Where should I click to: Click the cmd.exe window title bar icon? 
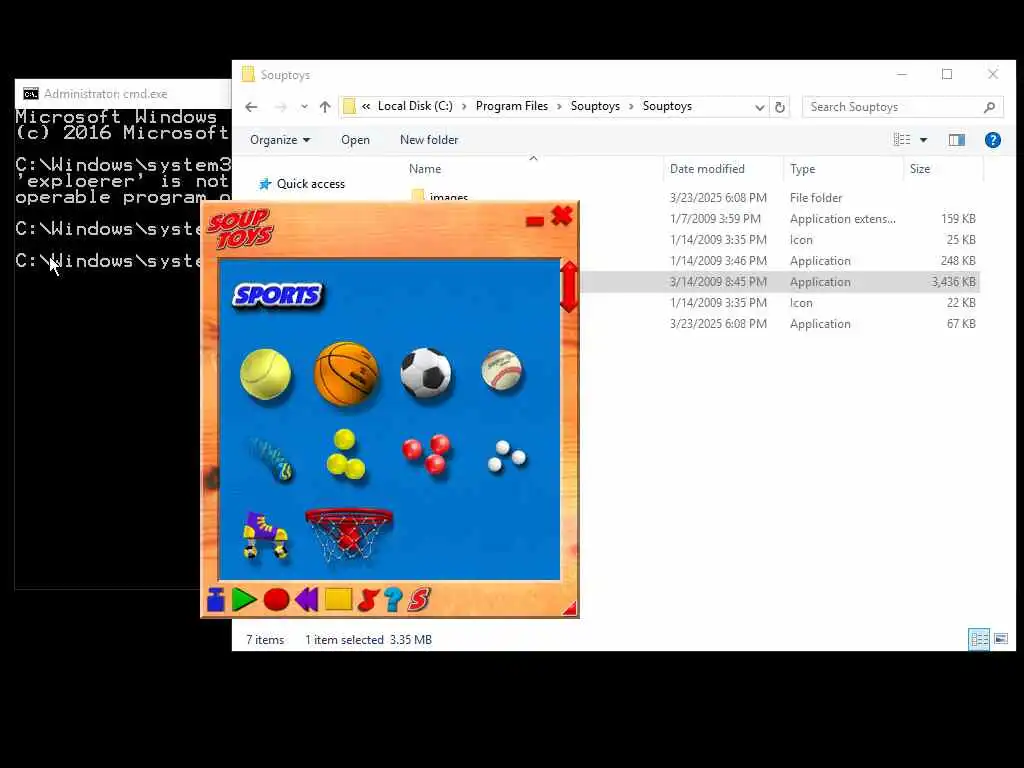click(x=31, y=94)
